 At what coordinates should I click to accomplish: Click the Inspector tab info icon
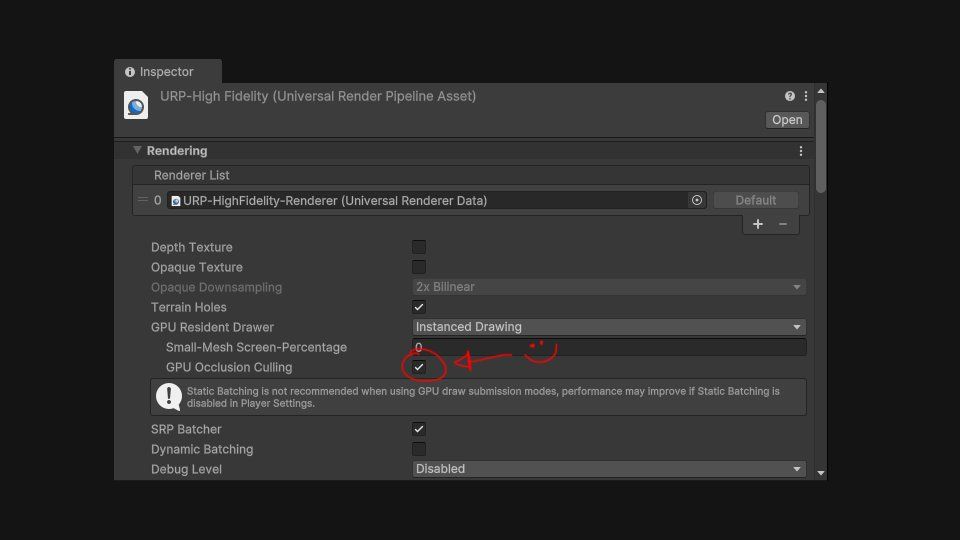pyautogui.click(x=130, y=72)
